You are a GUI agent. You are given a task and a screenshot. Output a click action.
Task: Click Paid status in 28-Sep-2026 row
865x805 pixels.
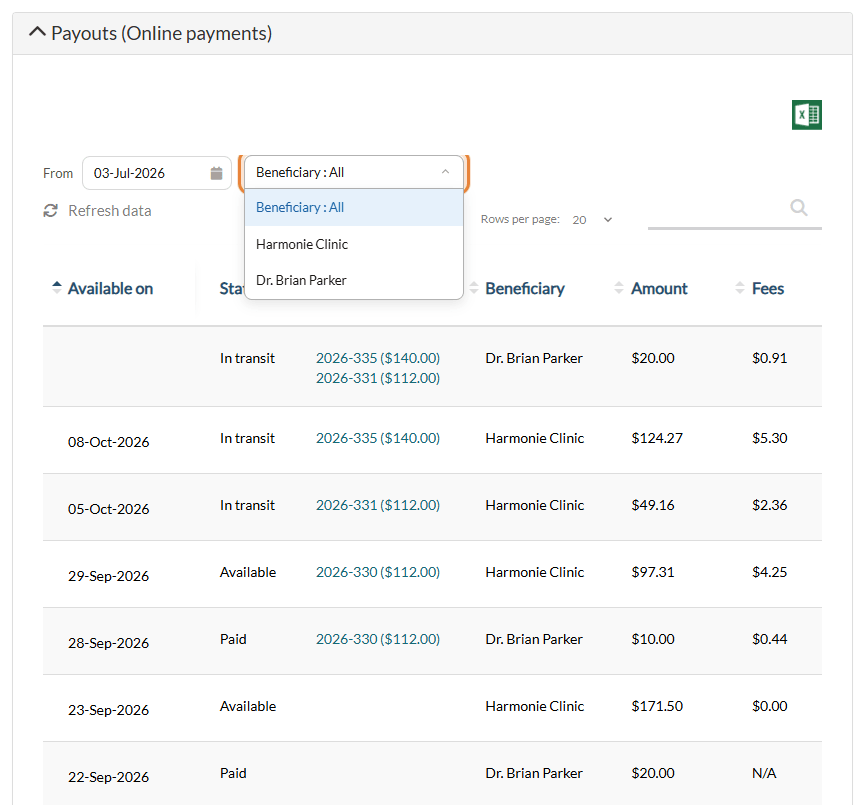(x=233, y=639)
